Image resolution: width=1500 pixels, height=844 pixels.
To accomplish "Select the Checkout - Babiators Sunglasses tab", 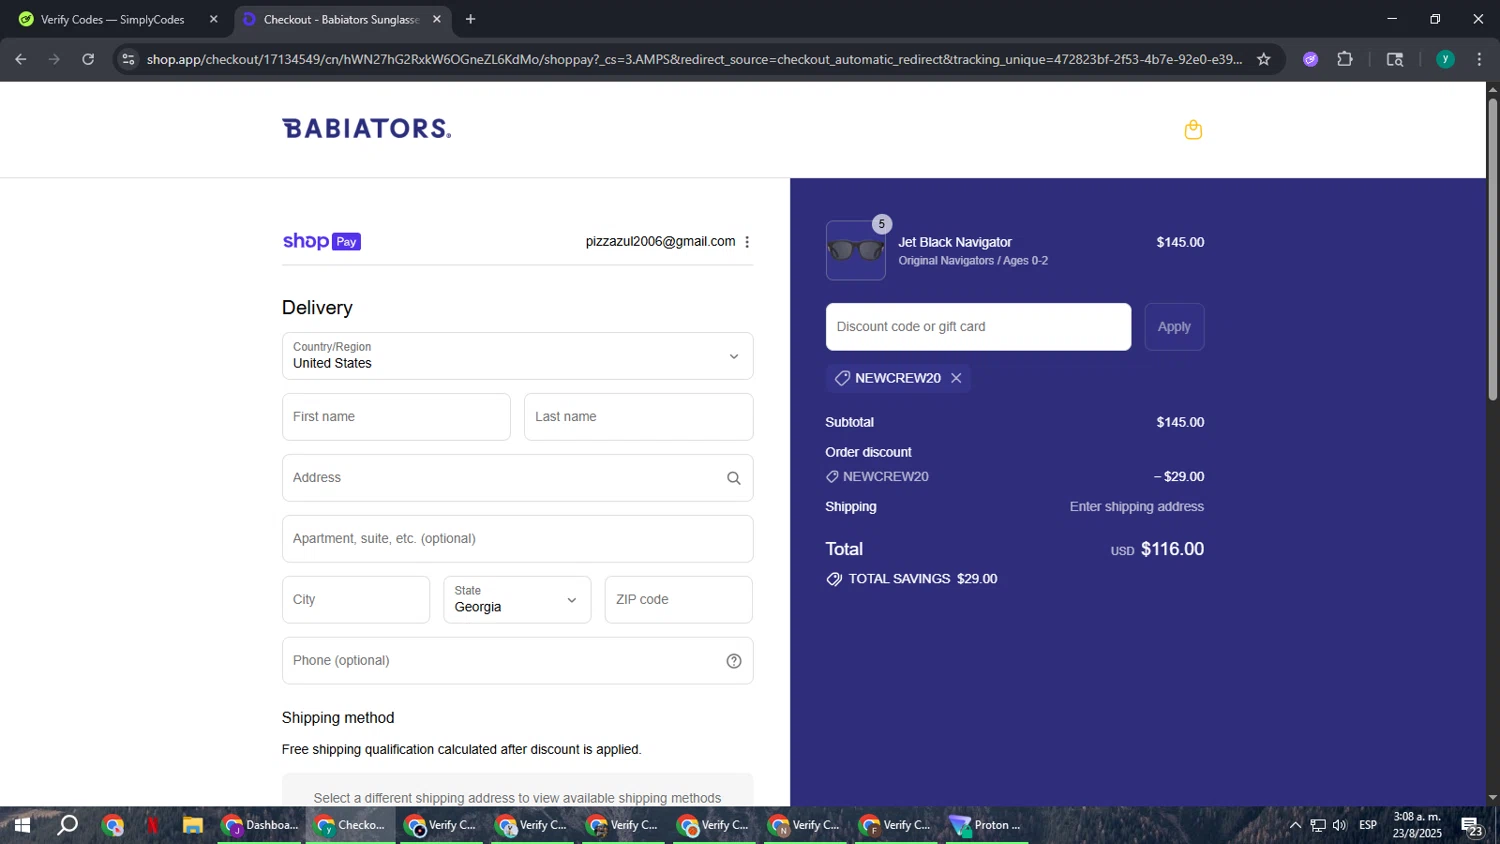I will click(x=341, y=19).
